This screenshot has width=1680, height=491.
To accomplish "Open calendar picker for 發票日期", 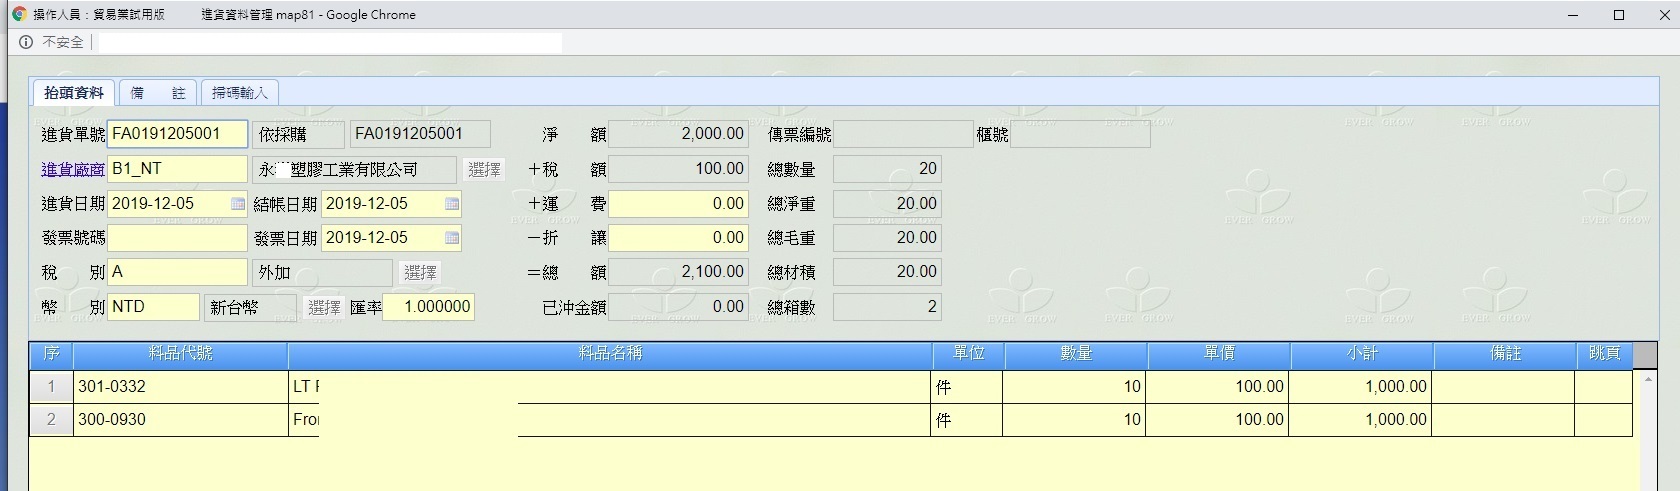I will [x=452, y=238].
